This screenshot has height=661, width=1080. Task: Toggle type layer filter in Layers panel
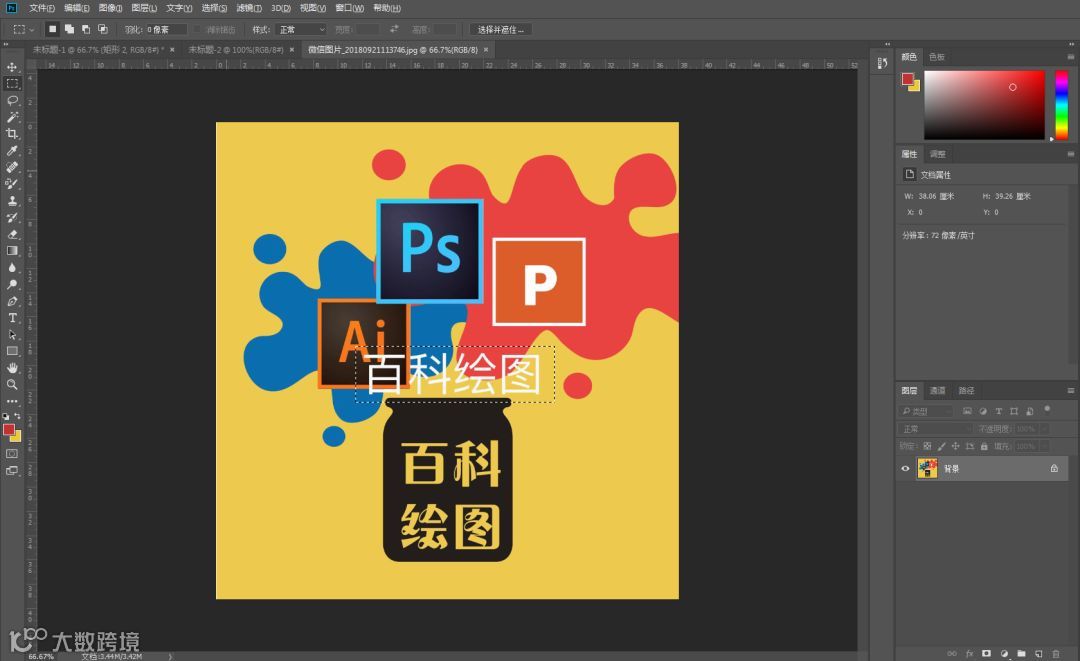point(999,411)
